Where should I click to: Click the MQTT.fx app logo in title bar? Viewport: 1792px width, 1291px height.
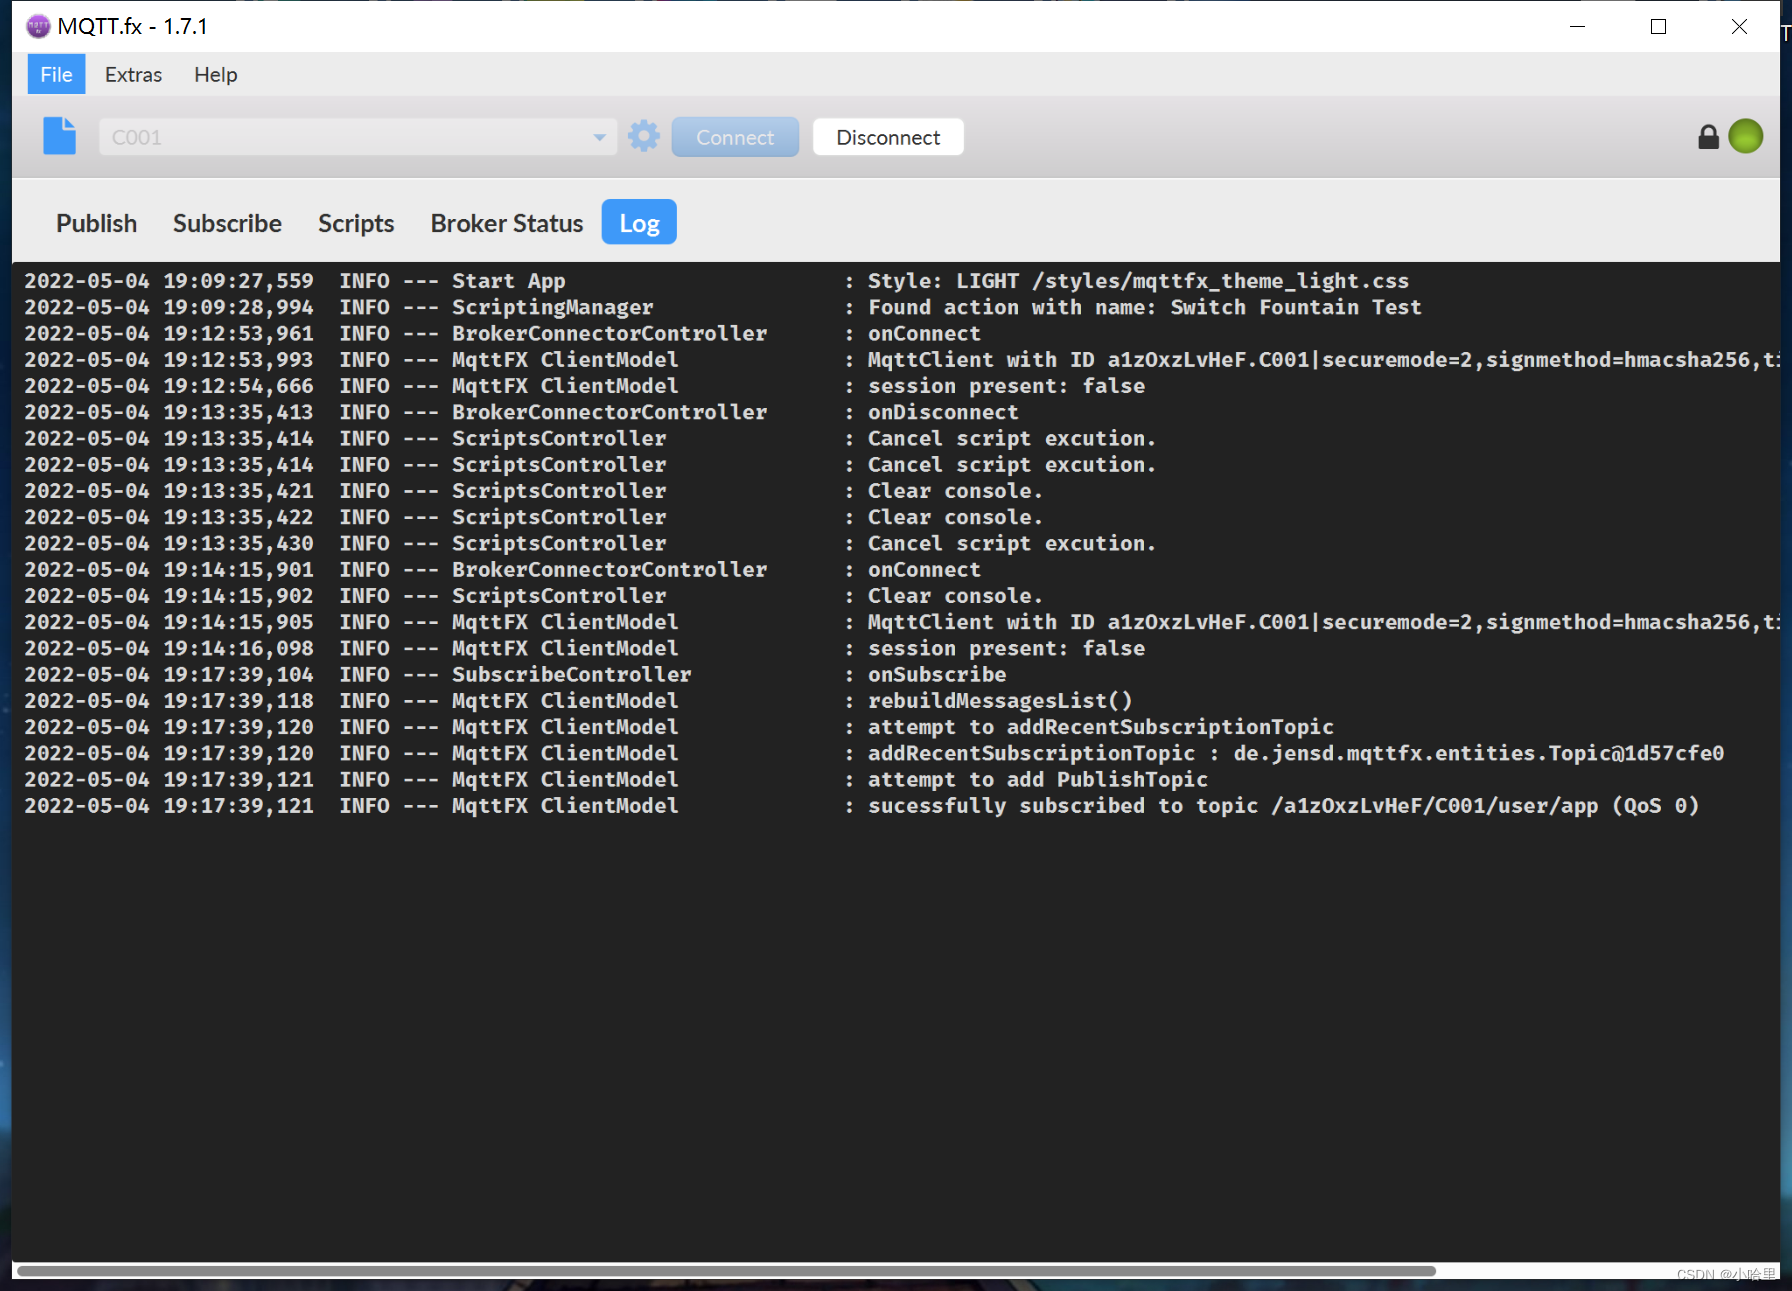[x=38, y=26]
